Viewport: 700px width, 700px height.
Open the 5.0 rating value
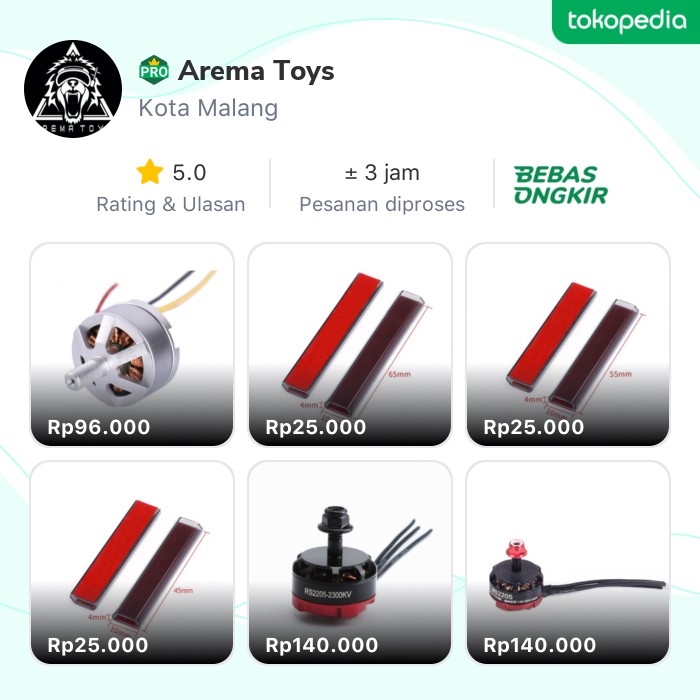(x=189, y=173)
